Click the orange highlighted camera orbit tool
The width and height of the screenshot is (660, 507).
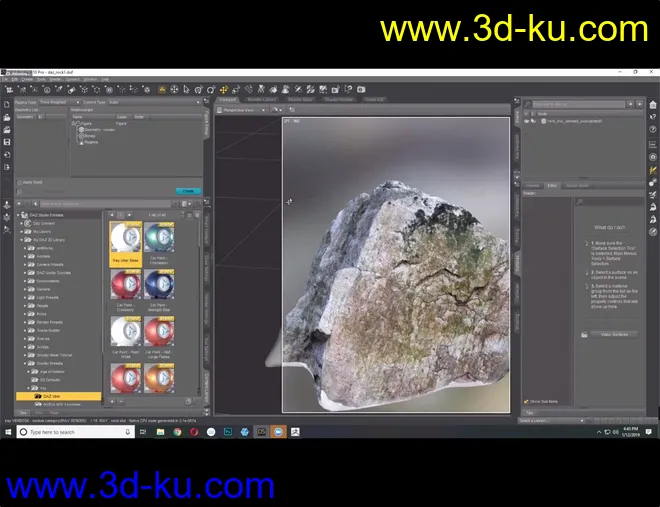click(162, 89)
